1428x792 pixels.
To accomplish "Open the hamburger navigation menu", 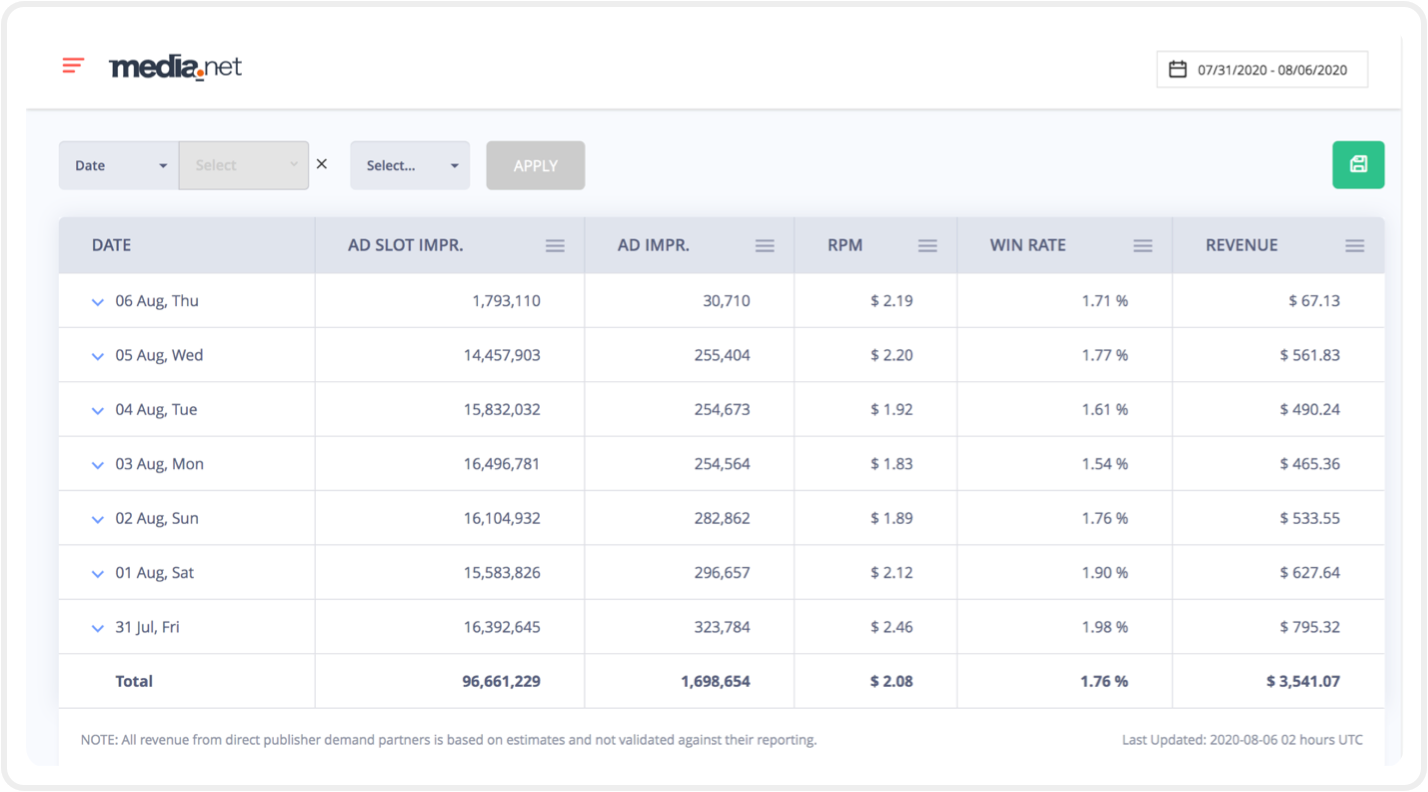I will 73,66.
